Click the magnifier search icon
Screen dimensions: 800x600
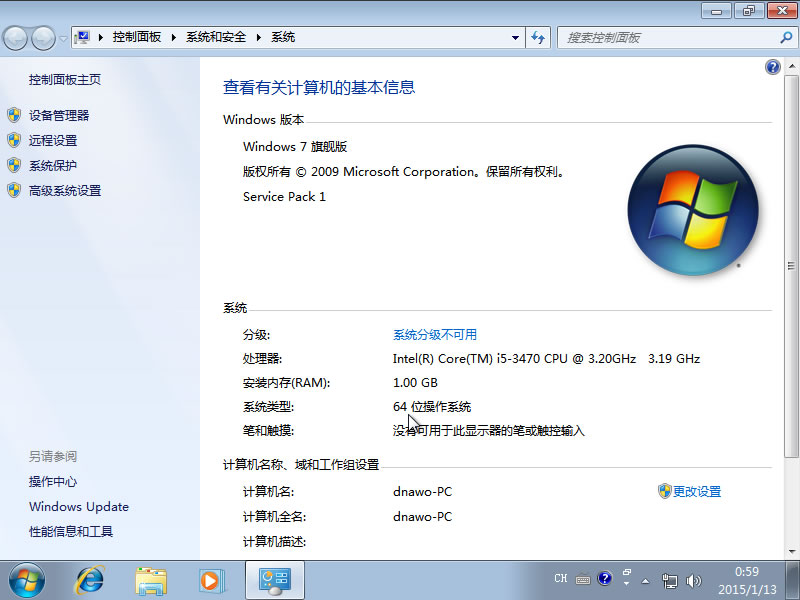coord(786,37)
